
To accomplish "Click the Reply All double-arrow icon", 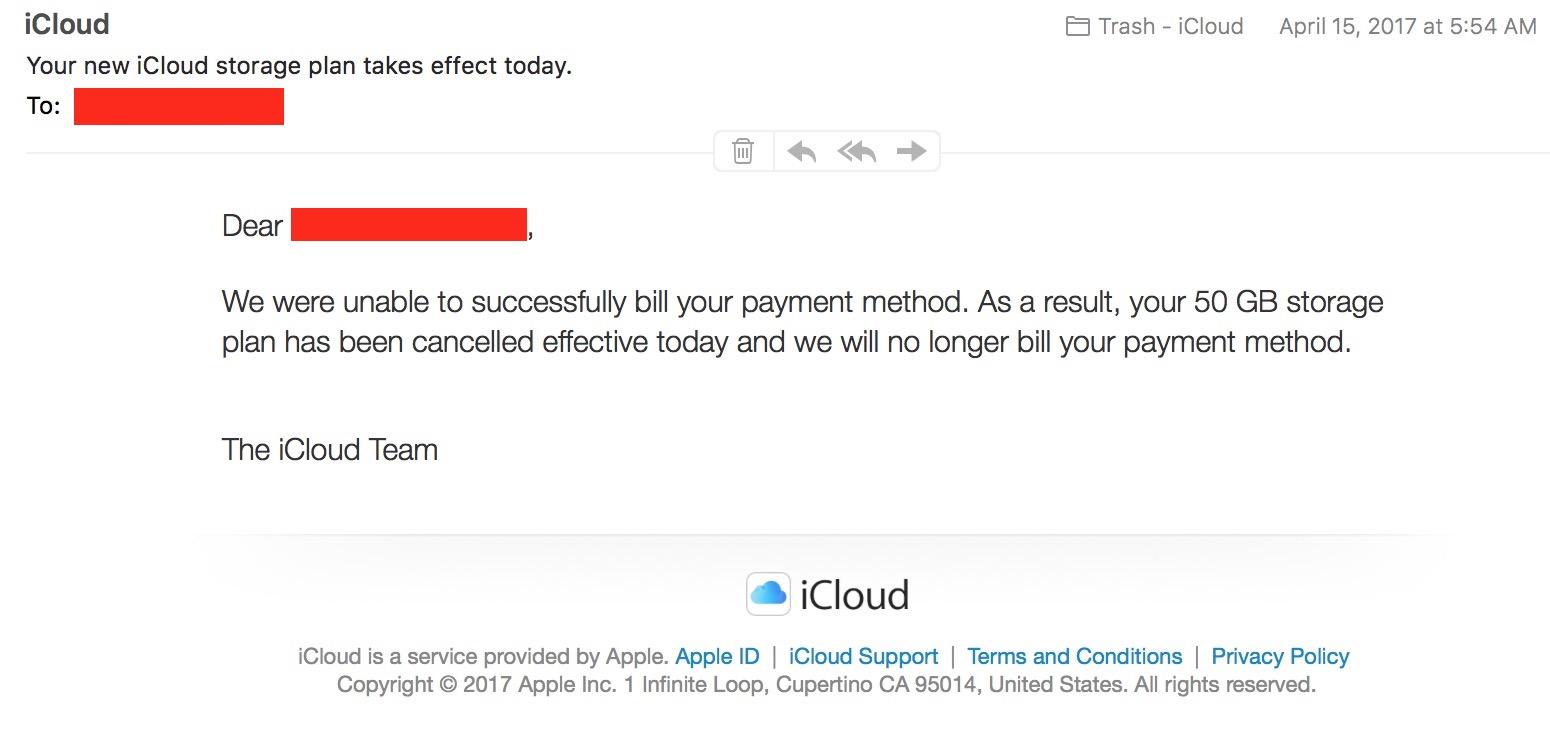I will [x=856, y=151].
